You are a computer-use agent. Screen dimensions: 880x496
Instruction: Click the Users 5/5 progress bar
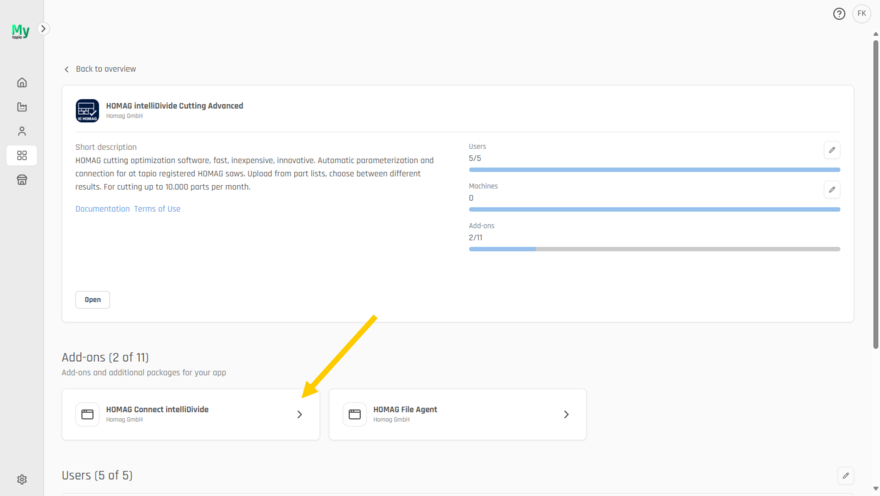point(654,169)
